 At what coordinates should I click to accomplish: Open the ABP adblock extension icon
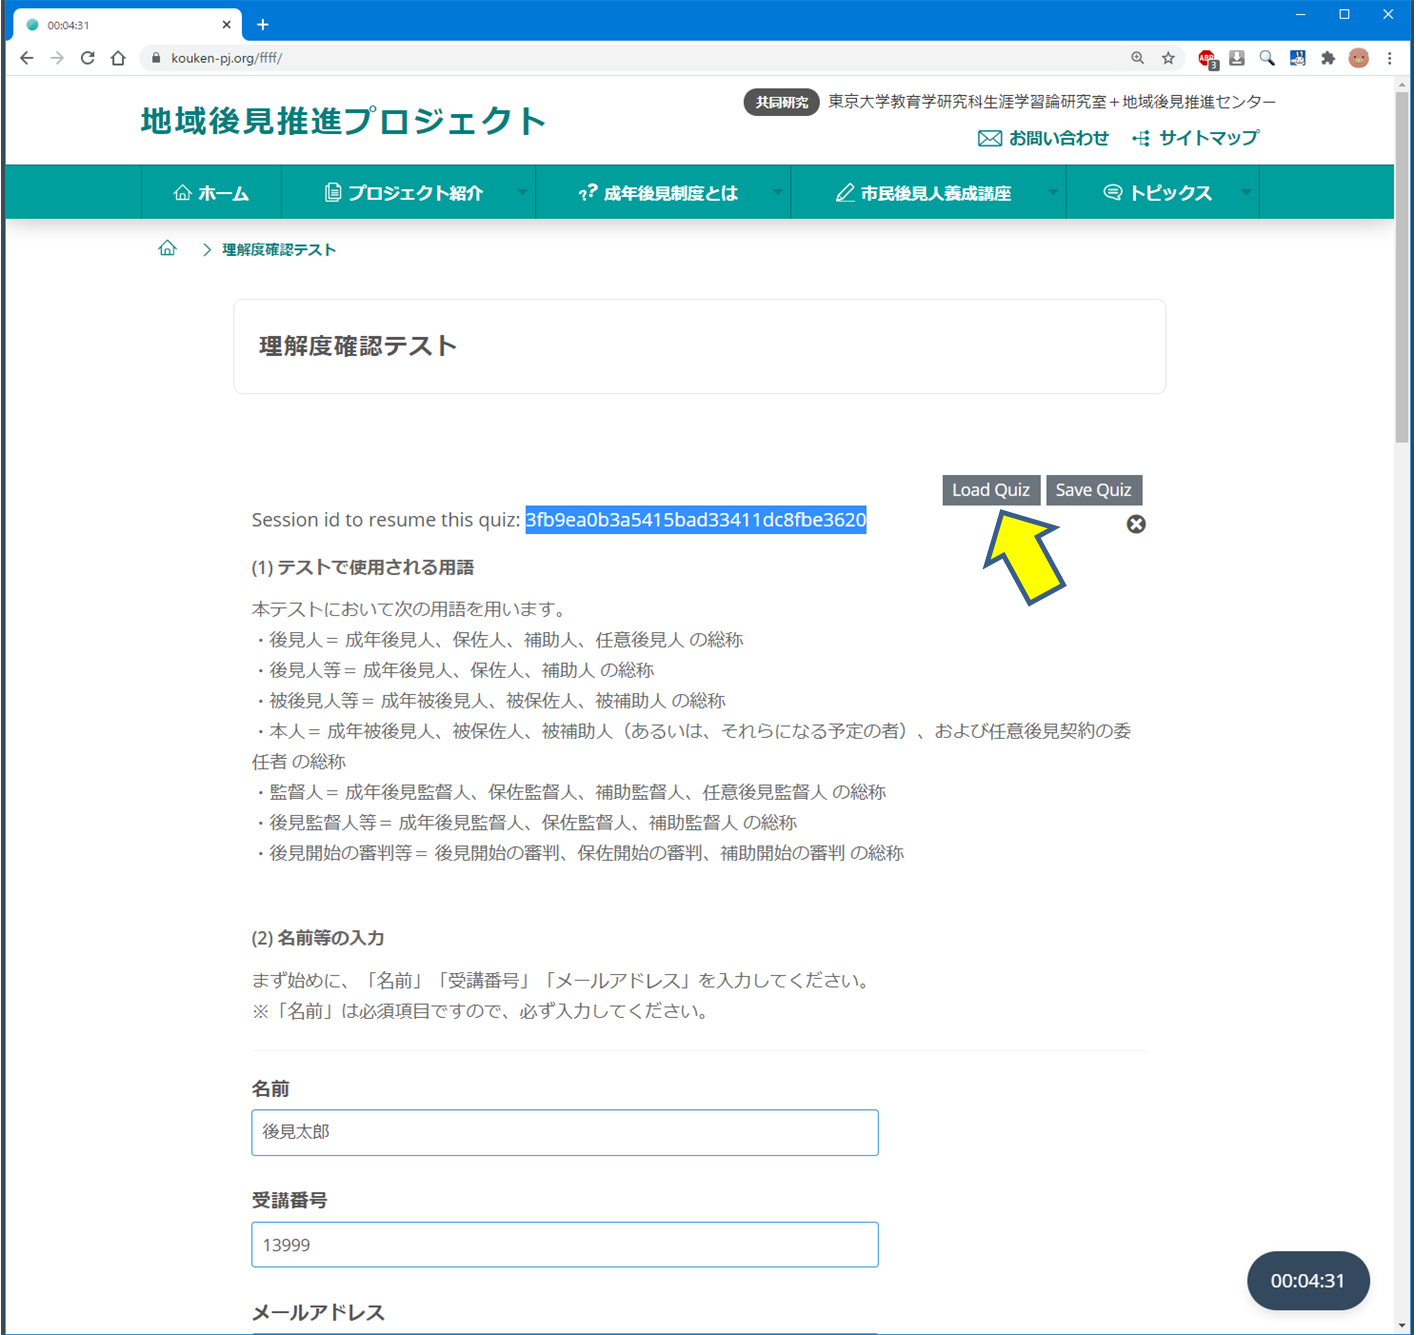[x=1207, y=59]
